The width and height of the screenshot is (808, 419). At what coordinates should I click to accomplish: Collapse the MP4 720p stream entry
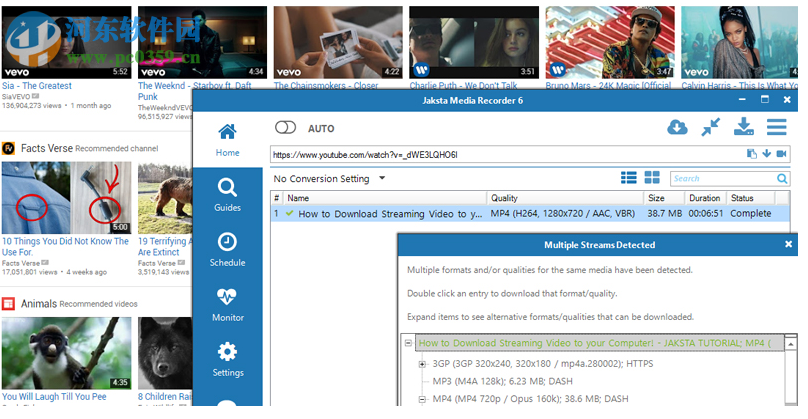pos(422,399)
